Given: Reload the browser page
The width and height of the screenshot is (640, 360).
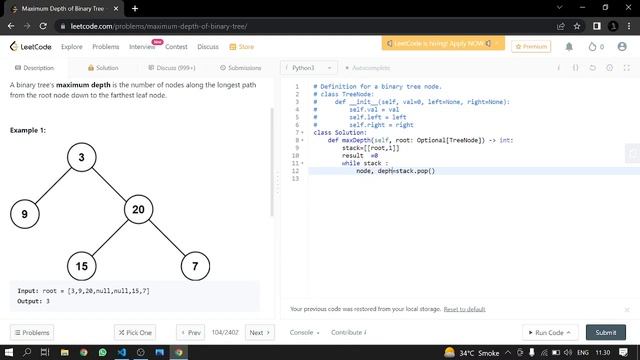Looking at the screenshot, I should pyautogui.click(x=43, y=26).
